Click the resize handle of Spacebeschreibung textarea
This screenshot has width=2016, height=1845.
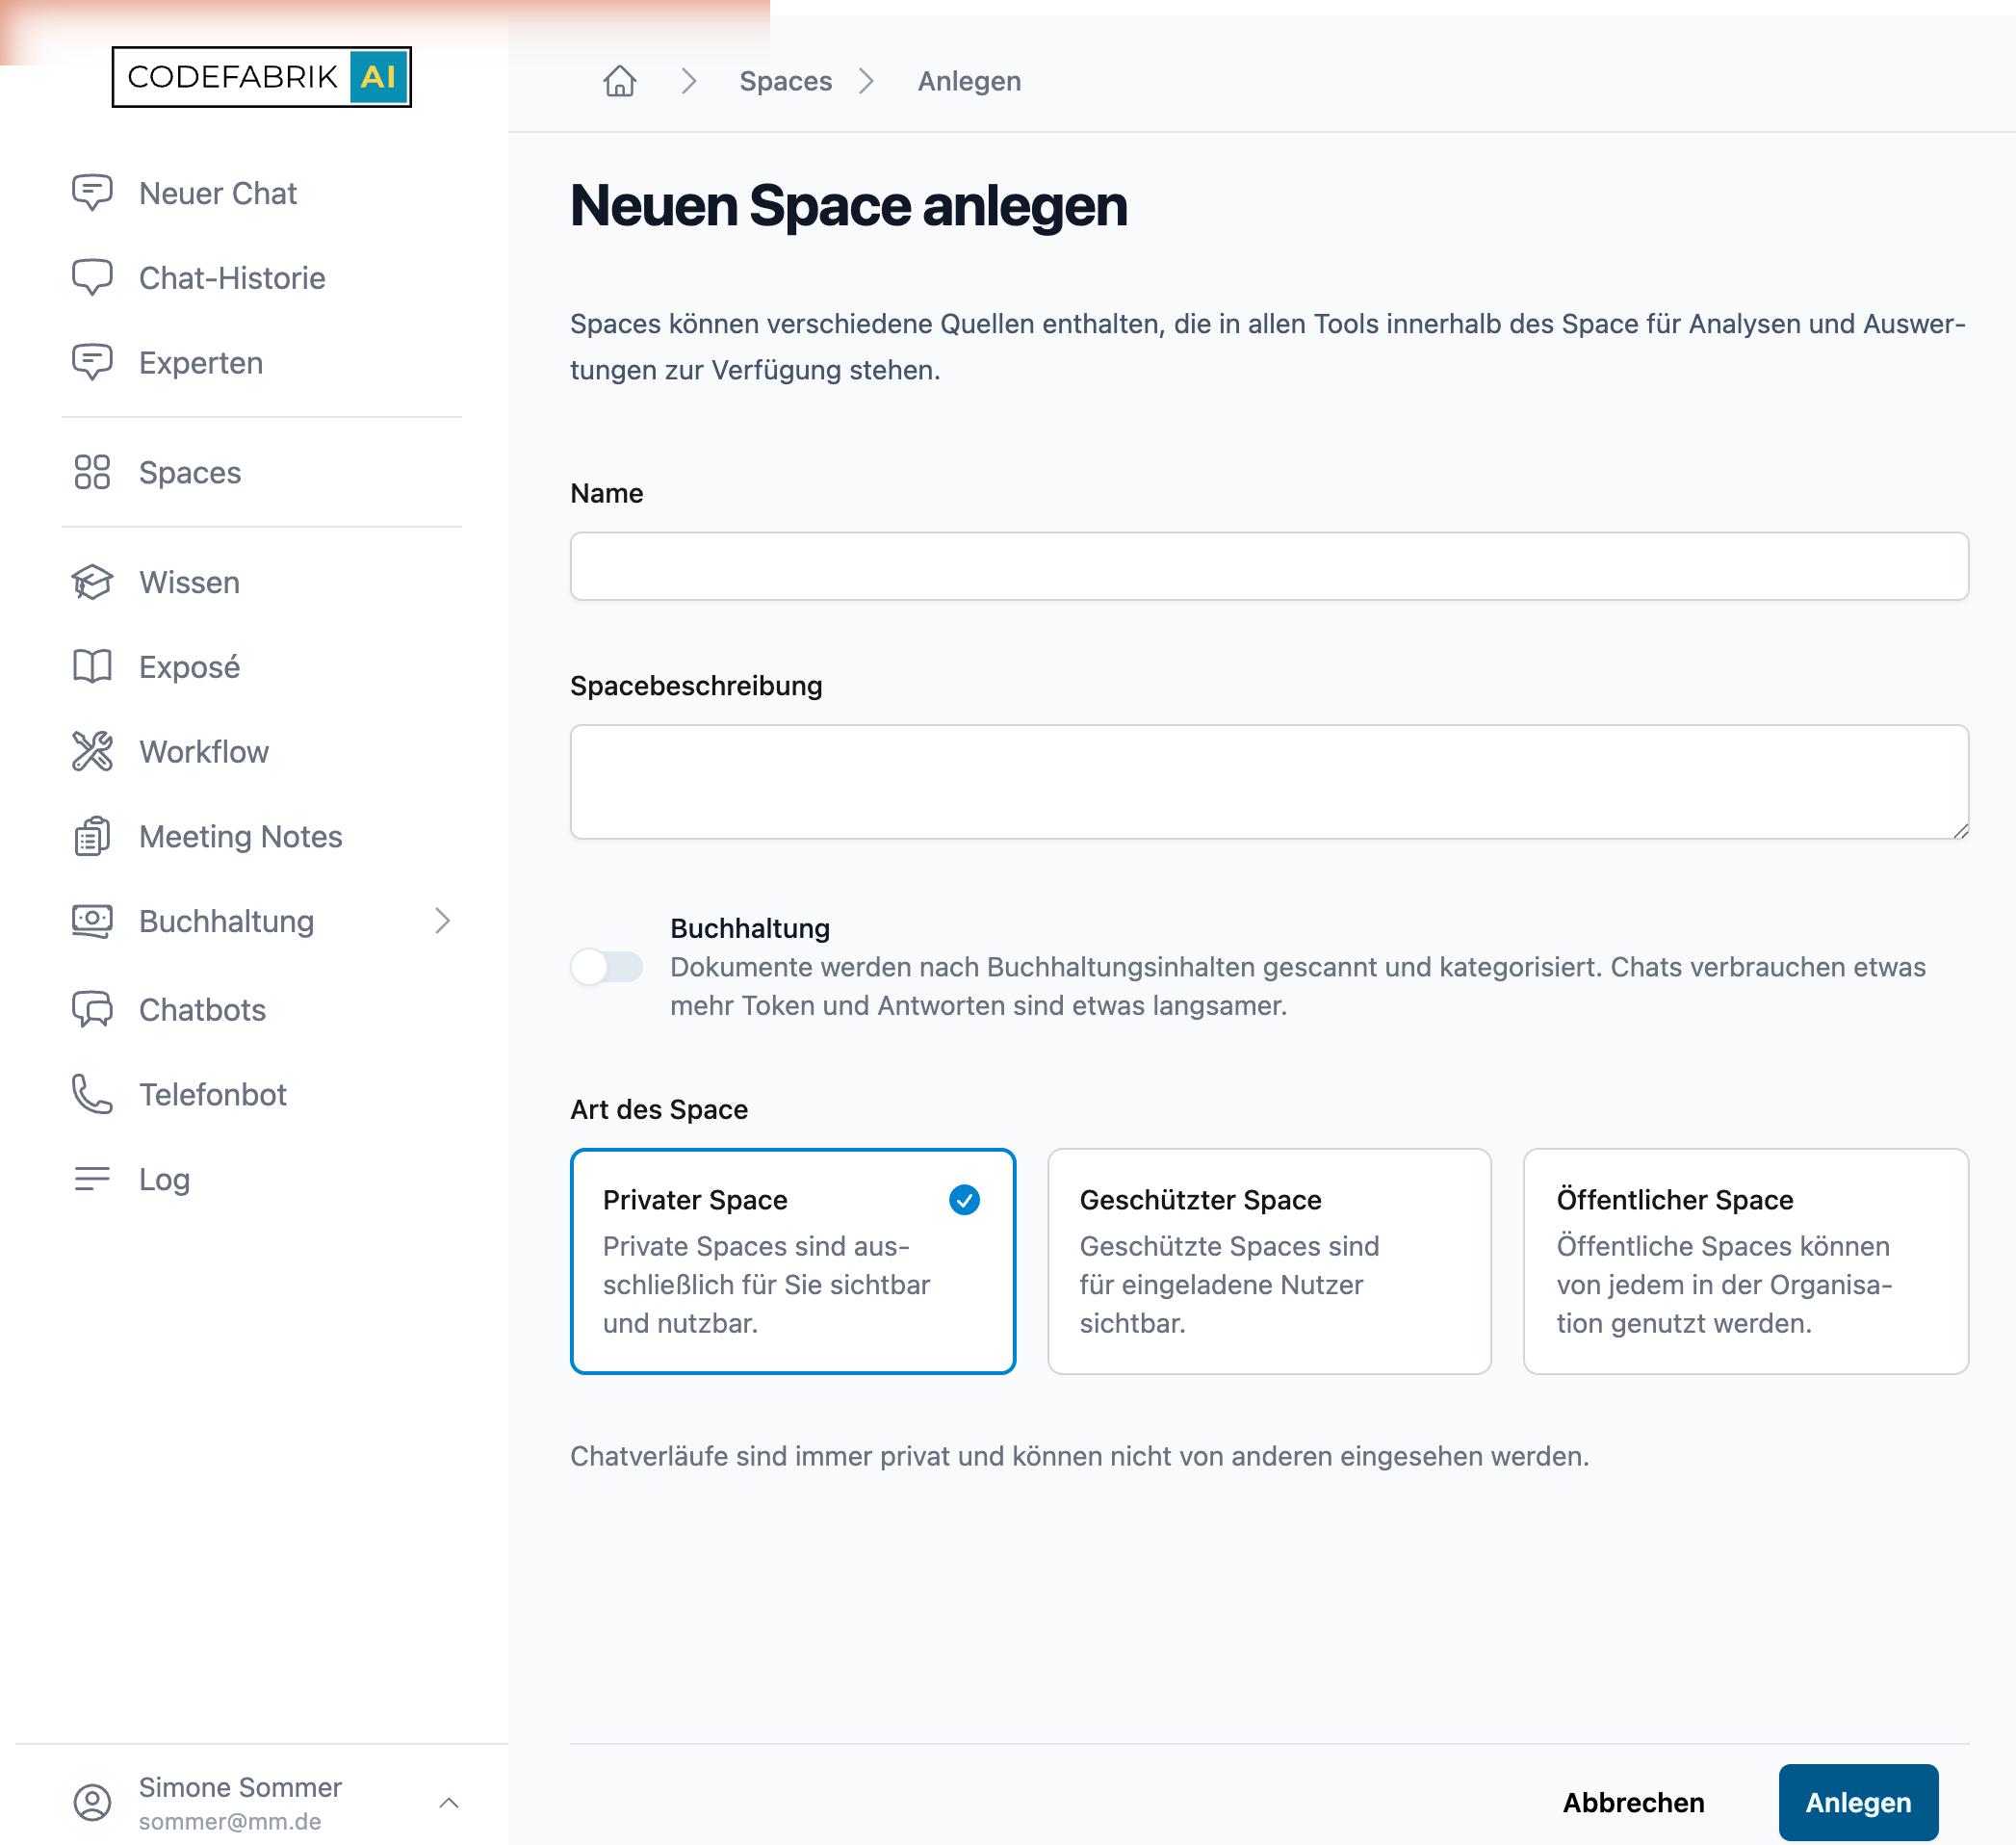pyautogui.click(x=1960, y=830)
